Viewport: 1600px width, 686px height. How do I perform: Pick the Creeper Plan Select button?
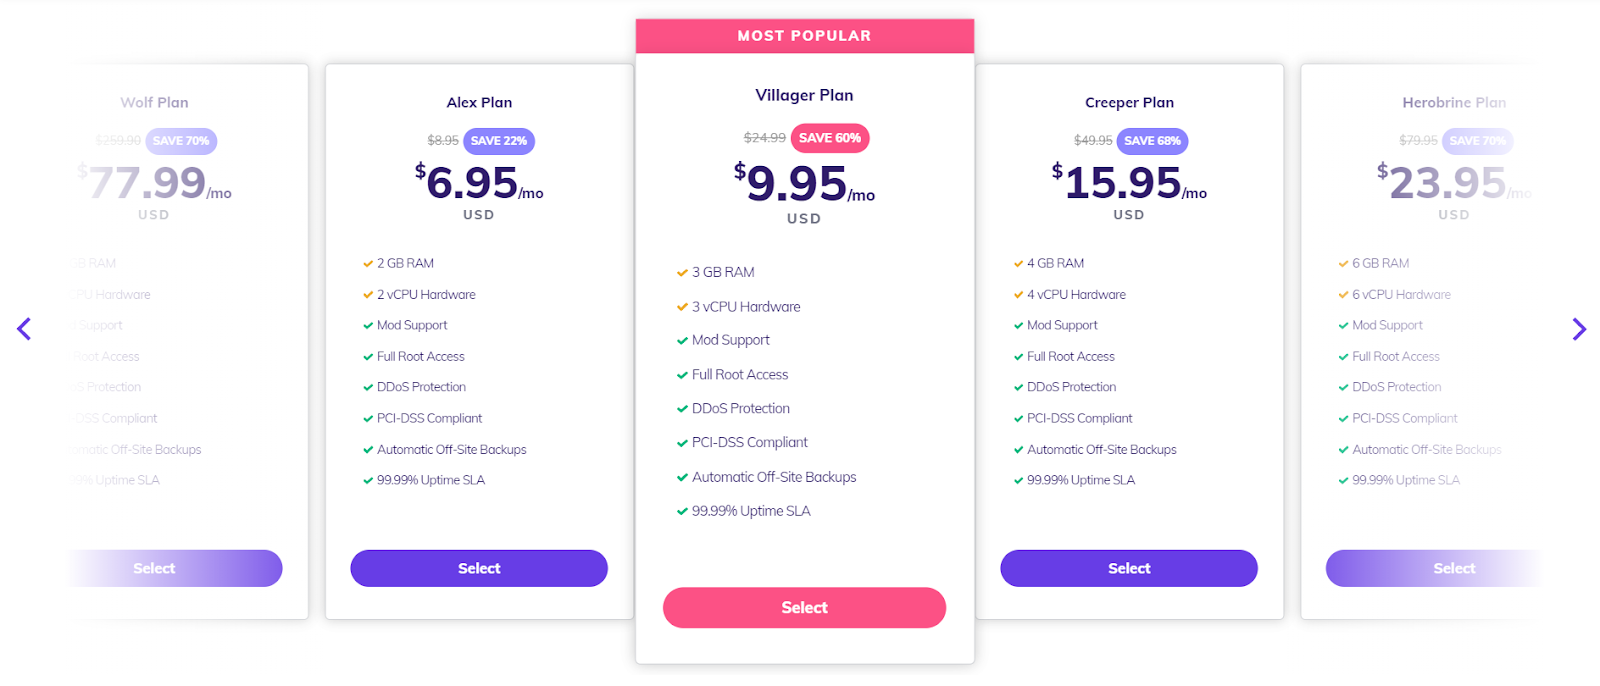click(1129, 568)
